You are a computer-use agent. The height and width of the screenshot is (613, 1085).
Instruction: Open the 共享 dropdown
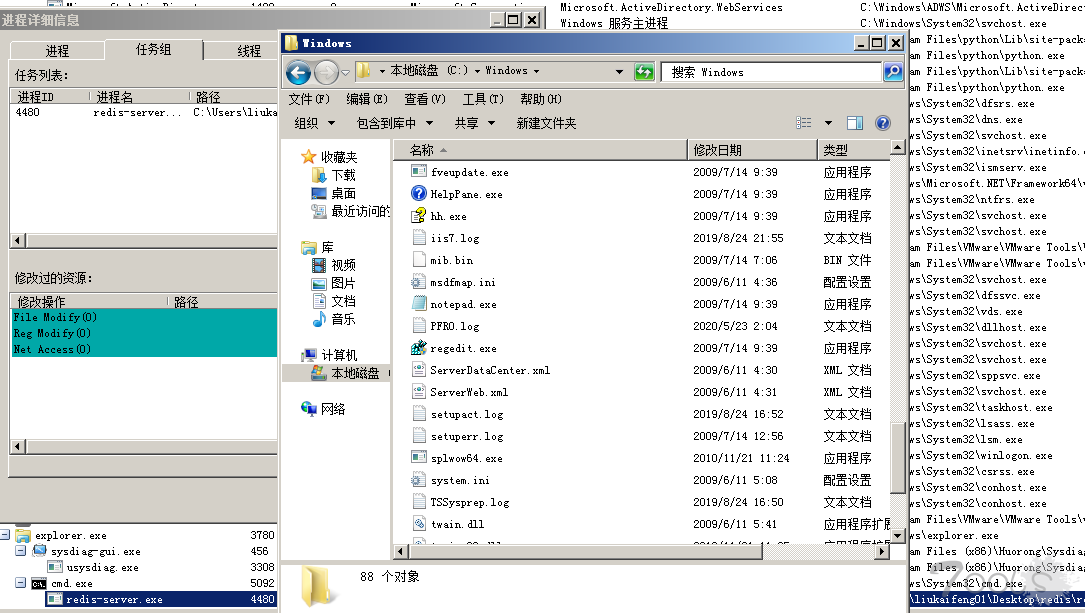tap(475, 123)
